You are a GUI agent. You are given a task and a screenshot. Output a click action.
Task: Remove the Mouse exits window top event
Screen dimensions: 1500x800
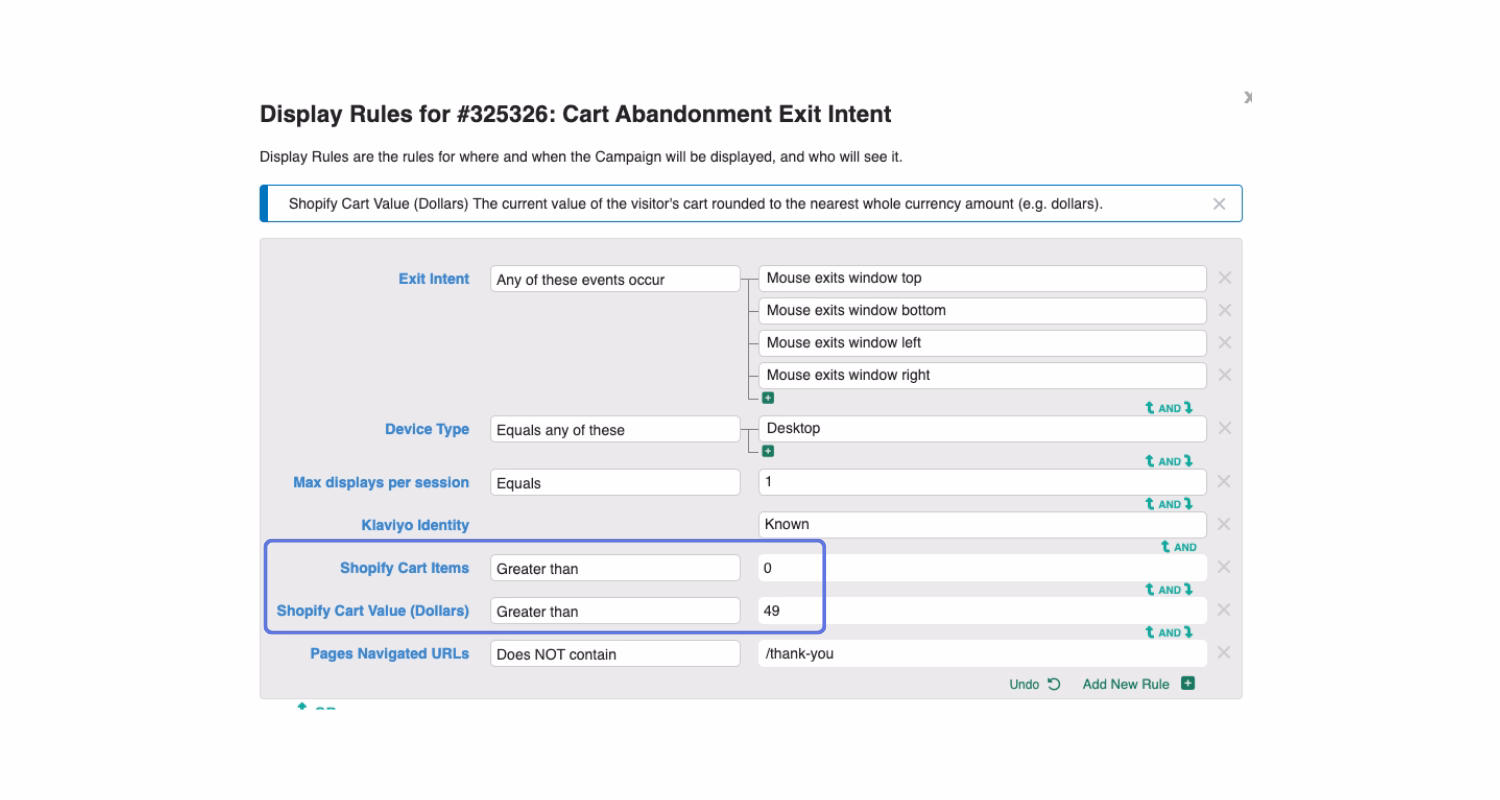click(1224, 278)
